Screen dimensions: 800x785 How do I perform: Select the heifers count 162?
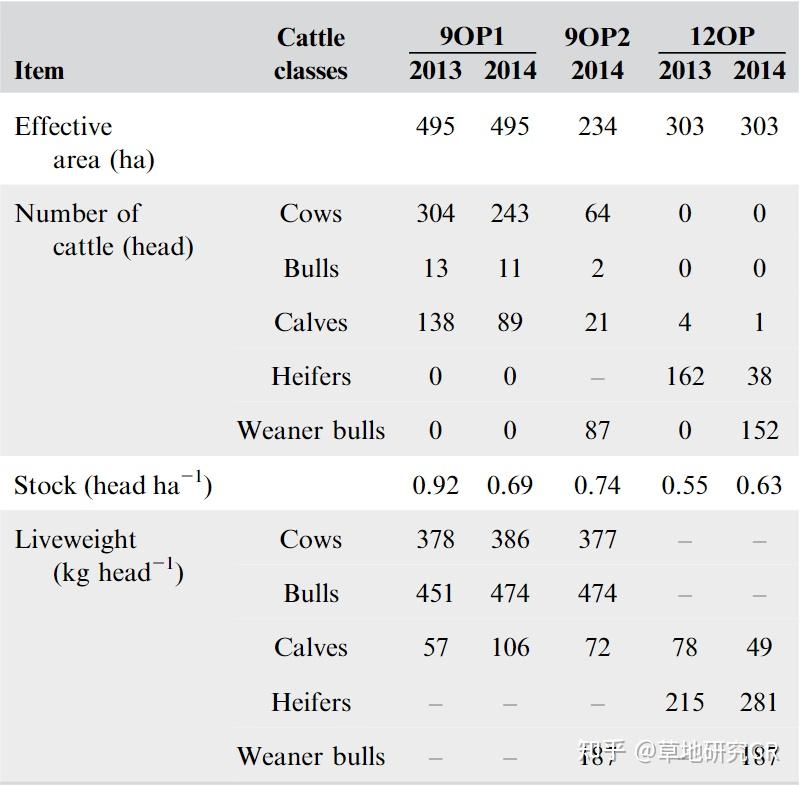pyautogui.click(x=684, y=377)
